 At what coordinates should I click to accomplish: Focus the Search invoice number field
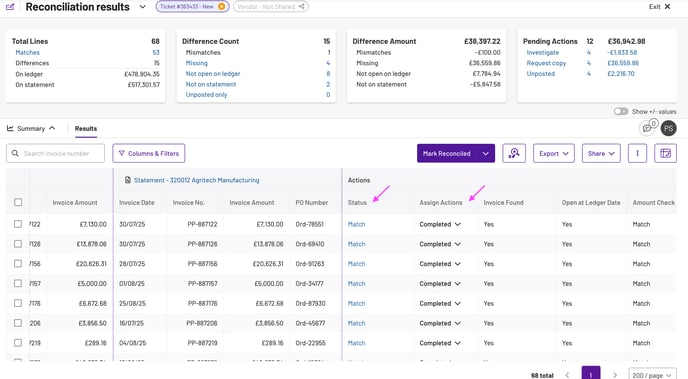click(x=56, y=154)
